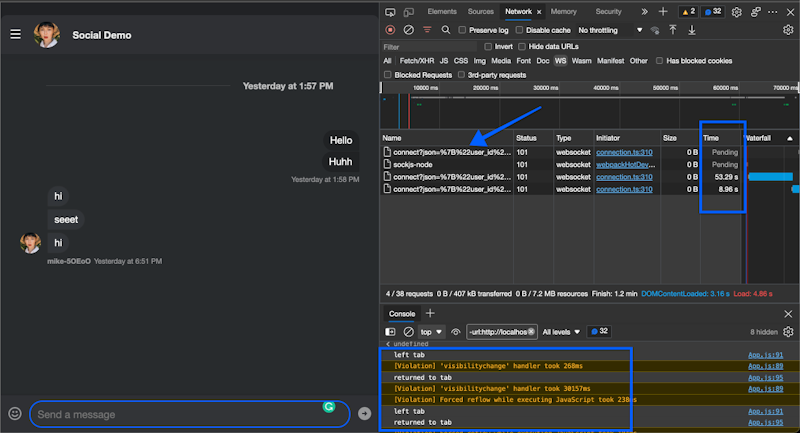Show console live expression eye icon
The image size is (800, 433).
[455, 331]
